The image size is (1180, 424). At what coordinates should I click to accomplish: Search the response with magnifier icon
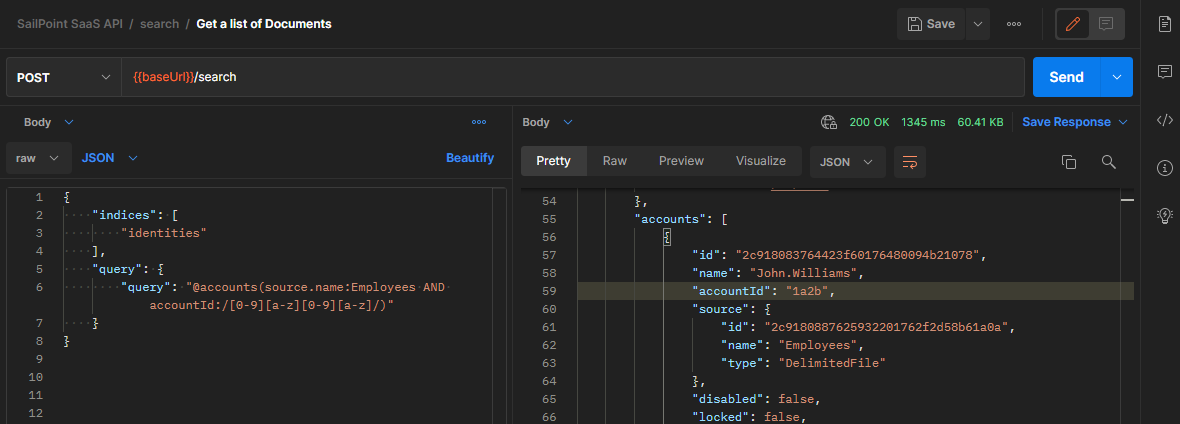tap(1108, 162)
